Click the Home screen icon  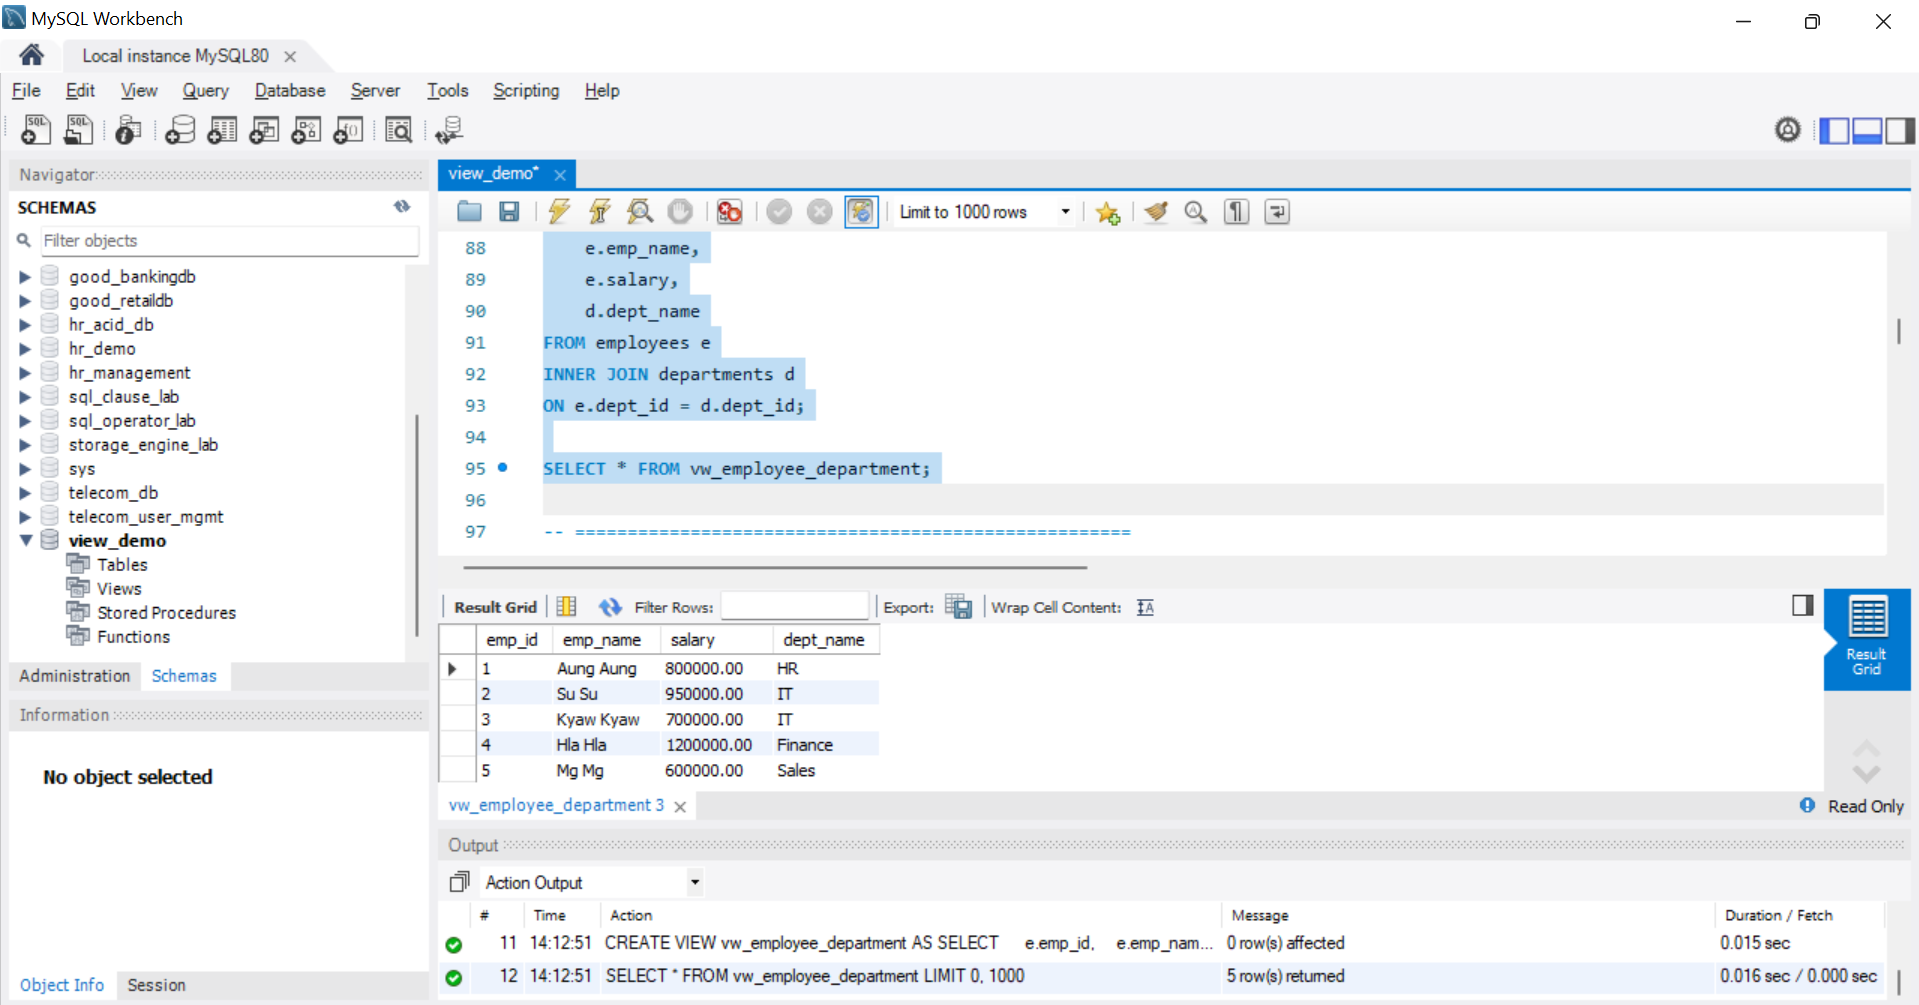[x=31, y=55]
